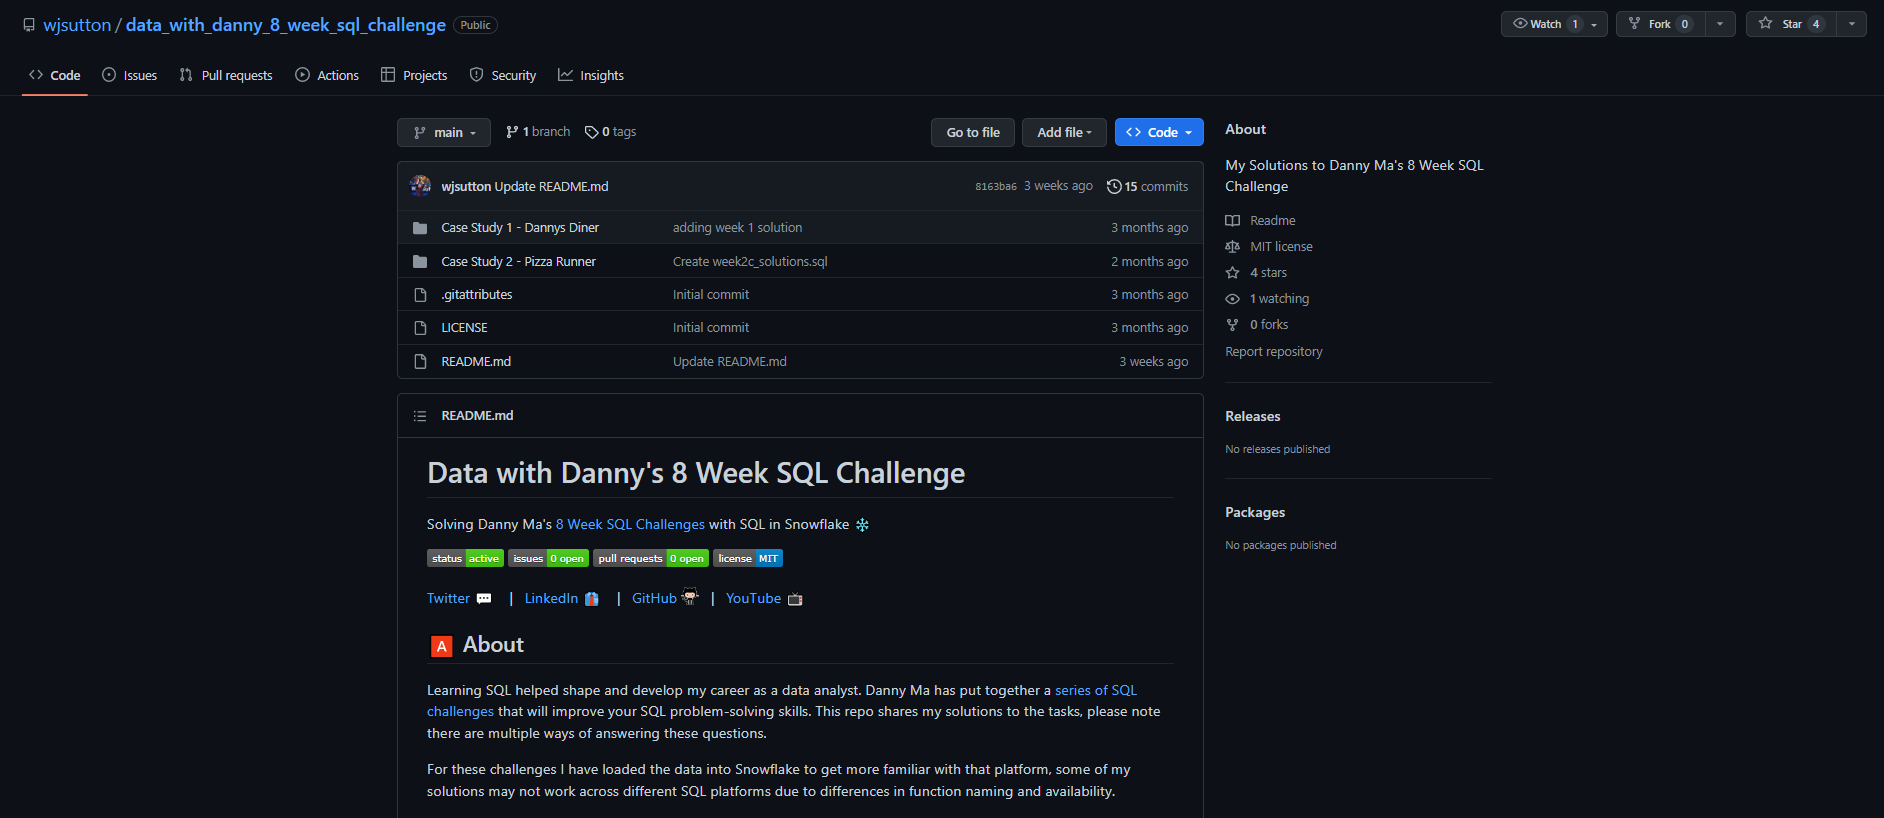Click the LICENSE file icon
The image size is (1884, 818).
point(420,328)
